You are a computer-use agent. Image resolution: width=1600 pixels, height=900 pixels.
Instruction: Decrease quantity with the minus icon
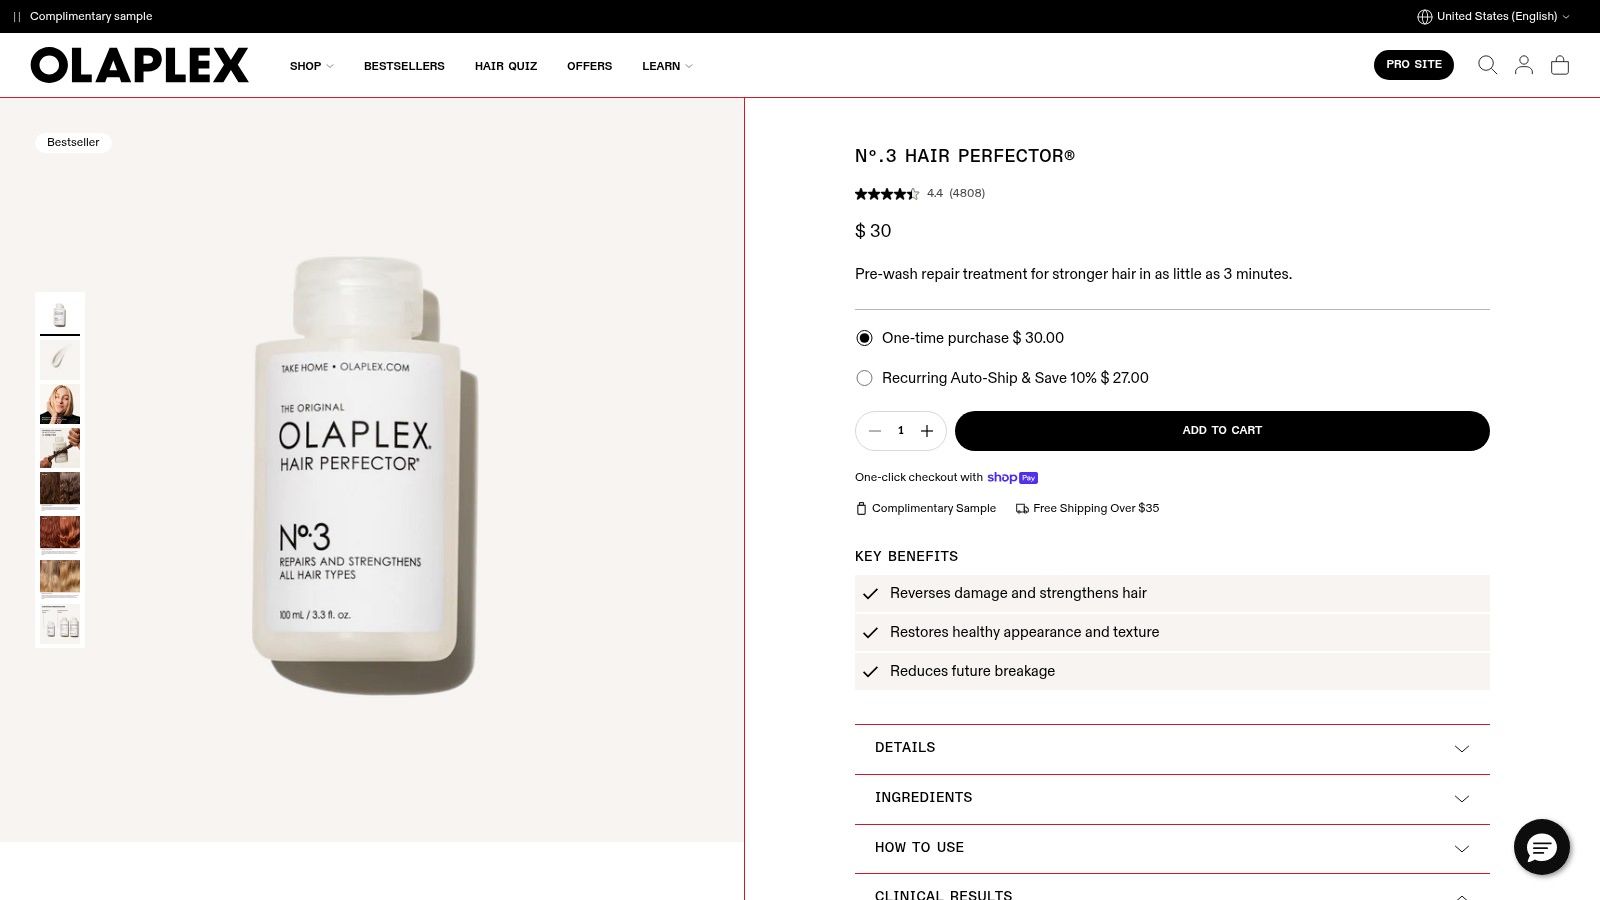875,431
